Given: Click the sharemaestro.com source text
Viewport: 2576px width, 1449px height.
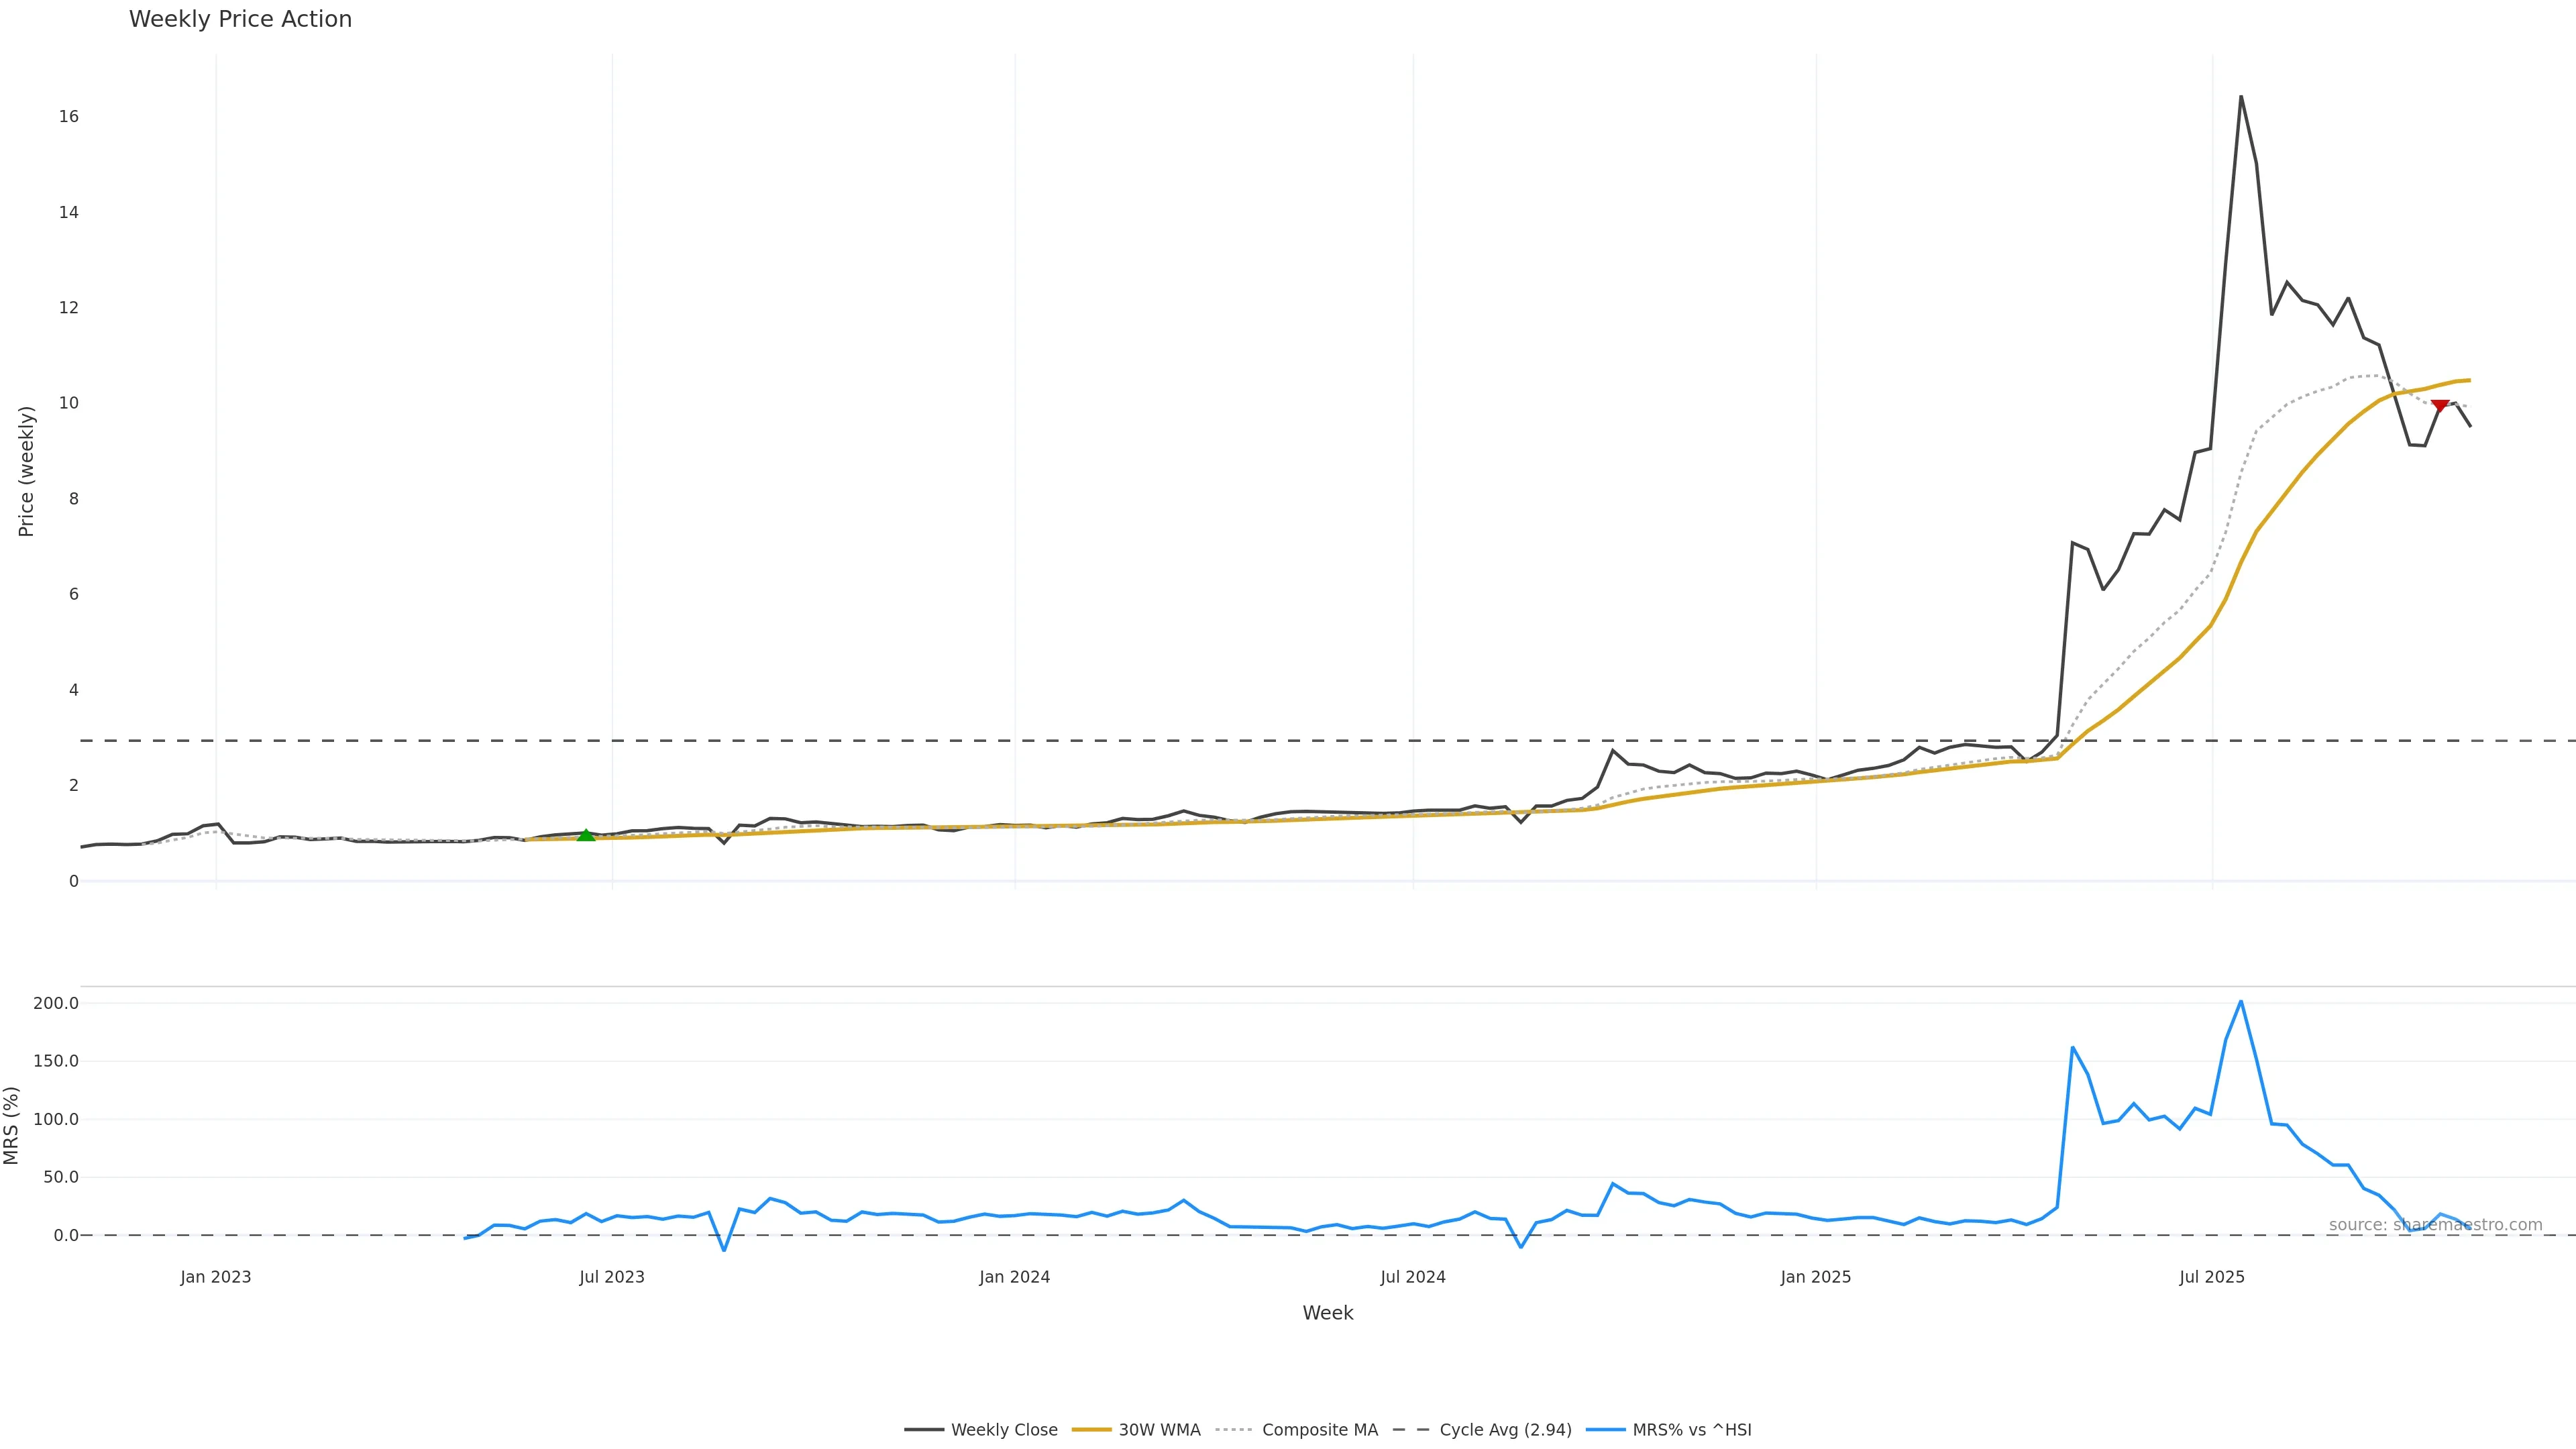Looking at the screenshot, I should point(2435,1225).
